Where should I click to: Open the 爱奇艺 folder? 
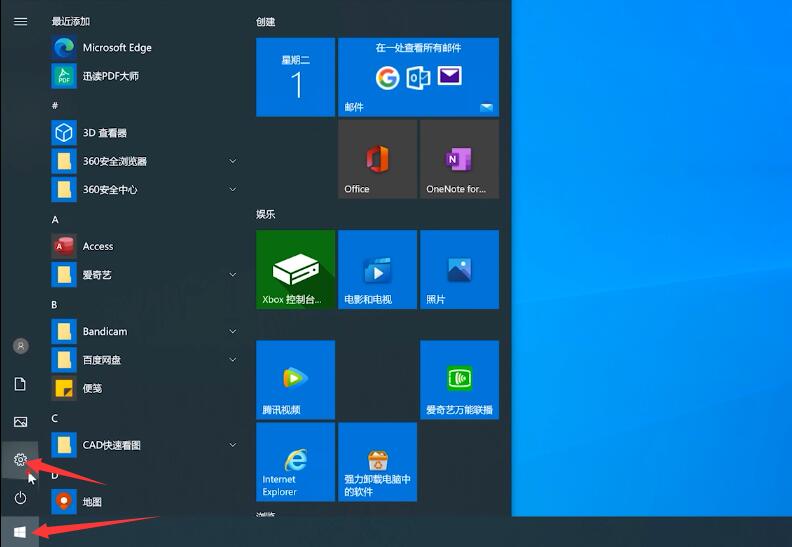tap(144, 274)
